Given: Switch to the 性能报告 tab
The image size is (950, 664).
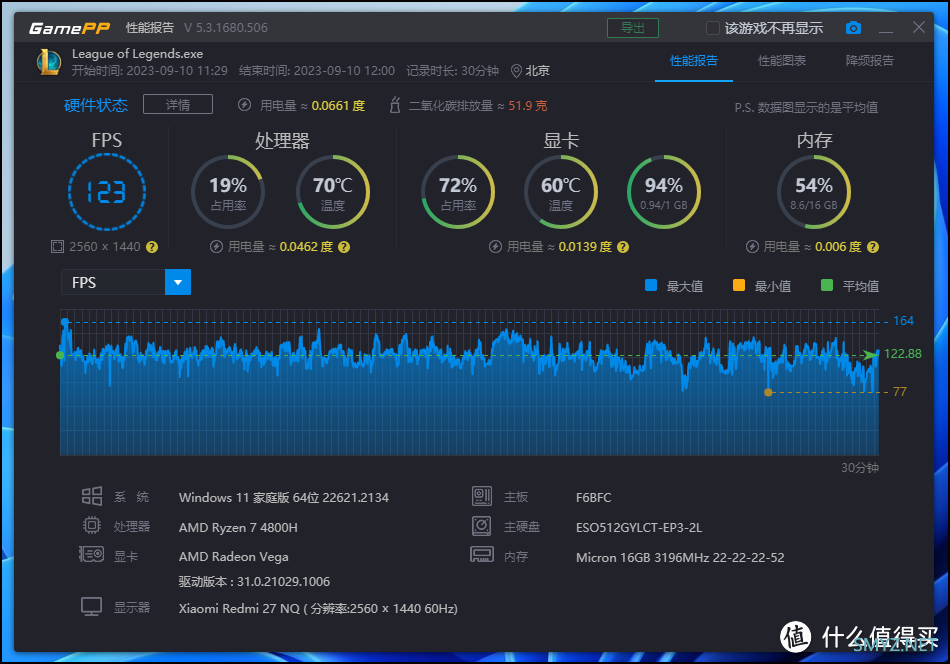Looking at the screenshot, I should [694, 61].
